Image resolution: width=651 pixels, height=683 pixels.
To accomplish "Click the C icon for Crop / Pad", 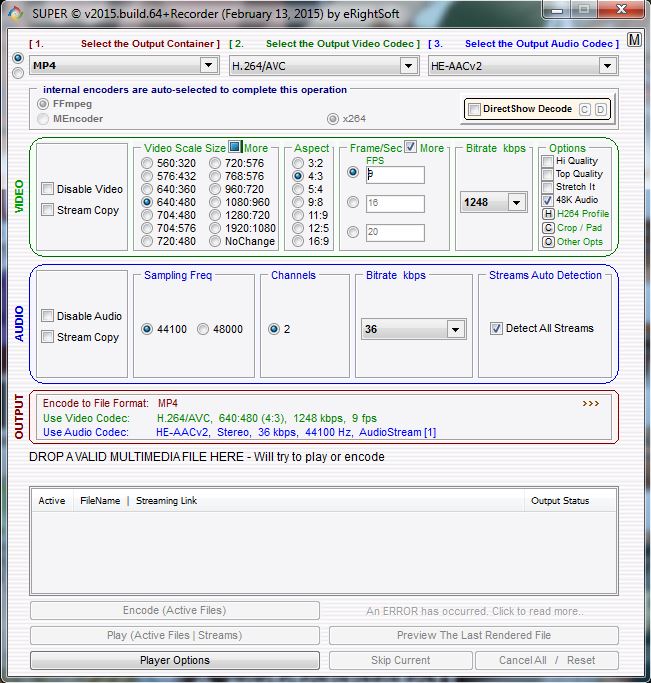I will (x=547, y=228).
